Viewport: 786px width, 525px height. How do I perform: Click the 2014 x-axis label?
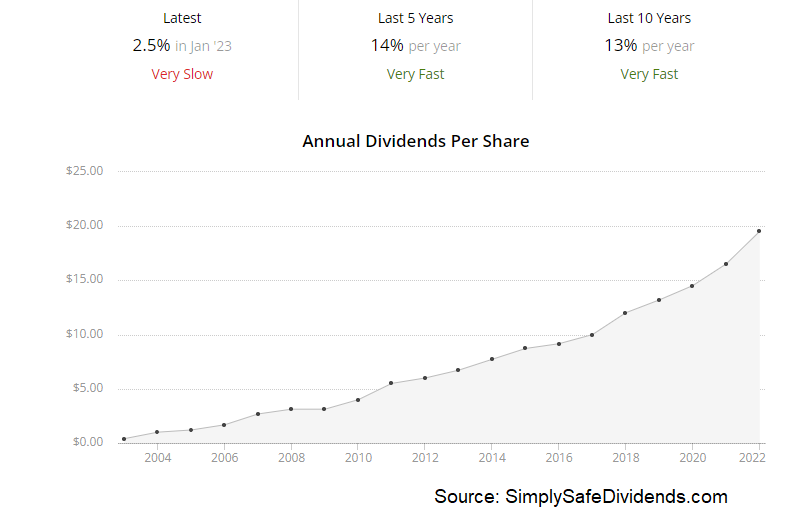coord(492,457)
